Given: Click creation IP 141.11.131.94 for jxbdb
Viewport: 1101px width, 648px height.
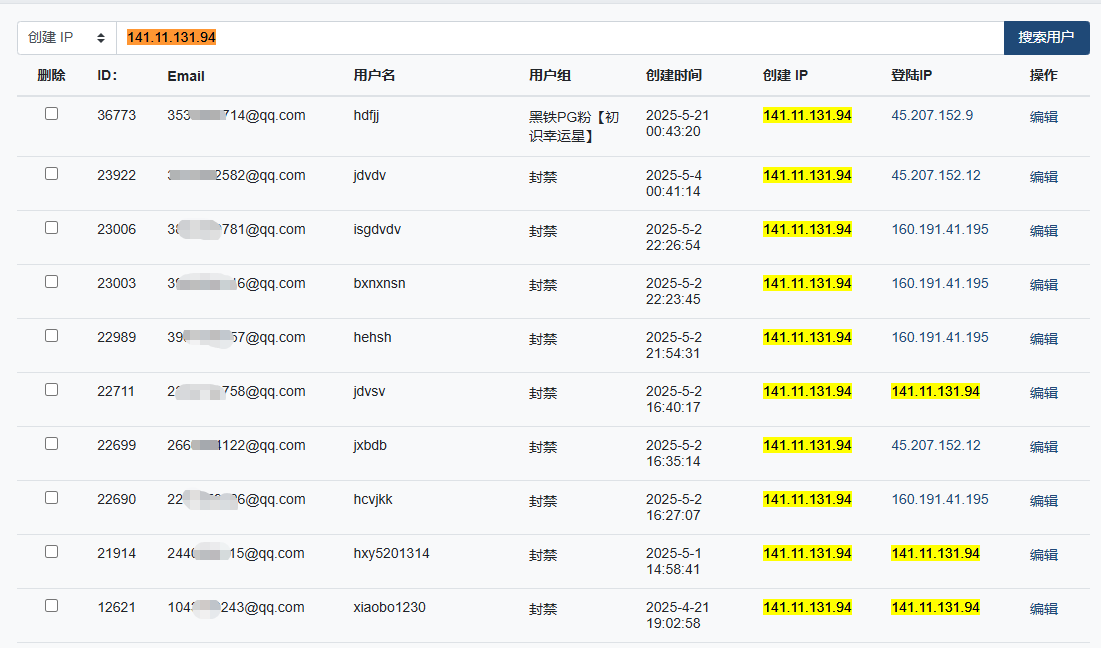Looking at the screenshot, I should [x=807, y=446].
